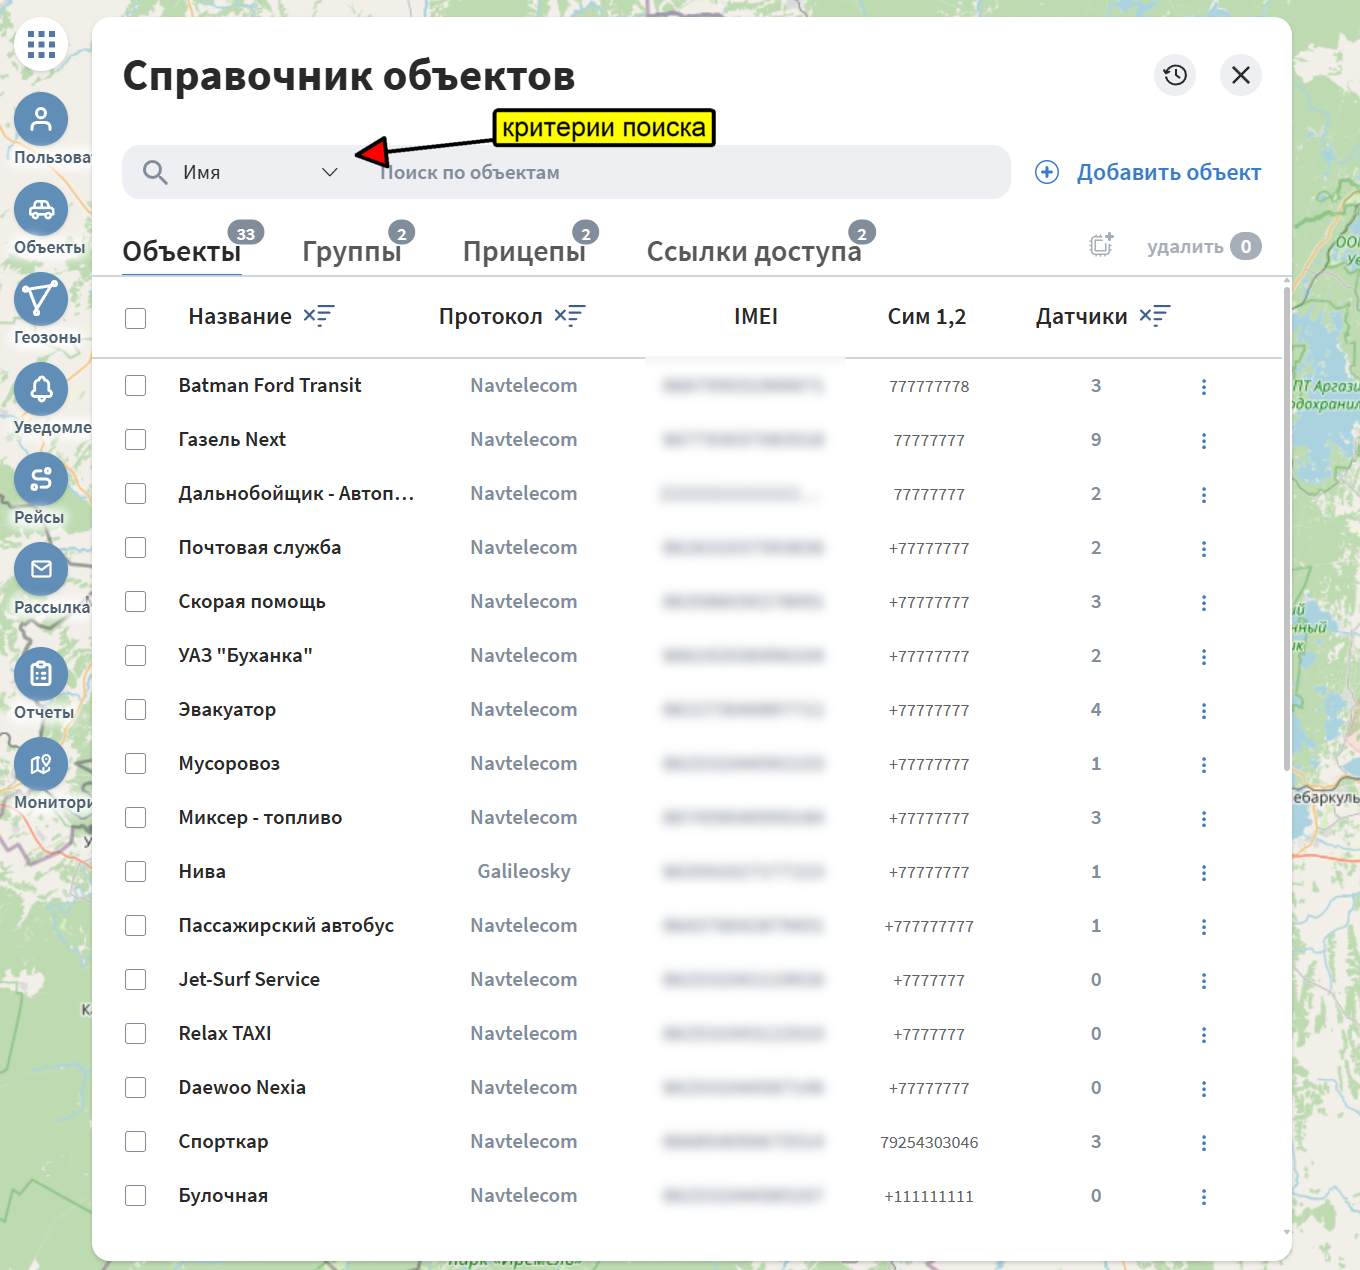Viewport: 1360px width, 1270px height.
Task: Tick the checkbox for Газель Next
Action: [x=136, y=440]
